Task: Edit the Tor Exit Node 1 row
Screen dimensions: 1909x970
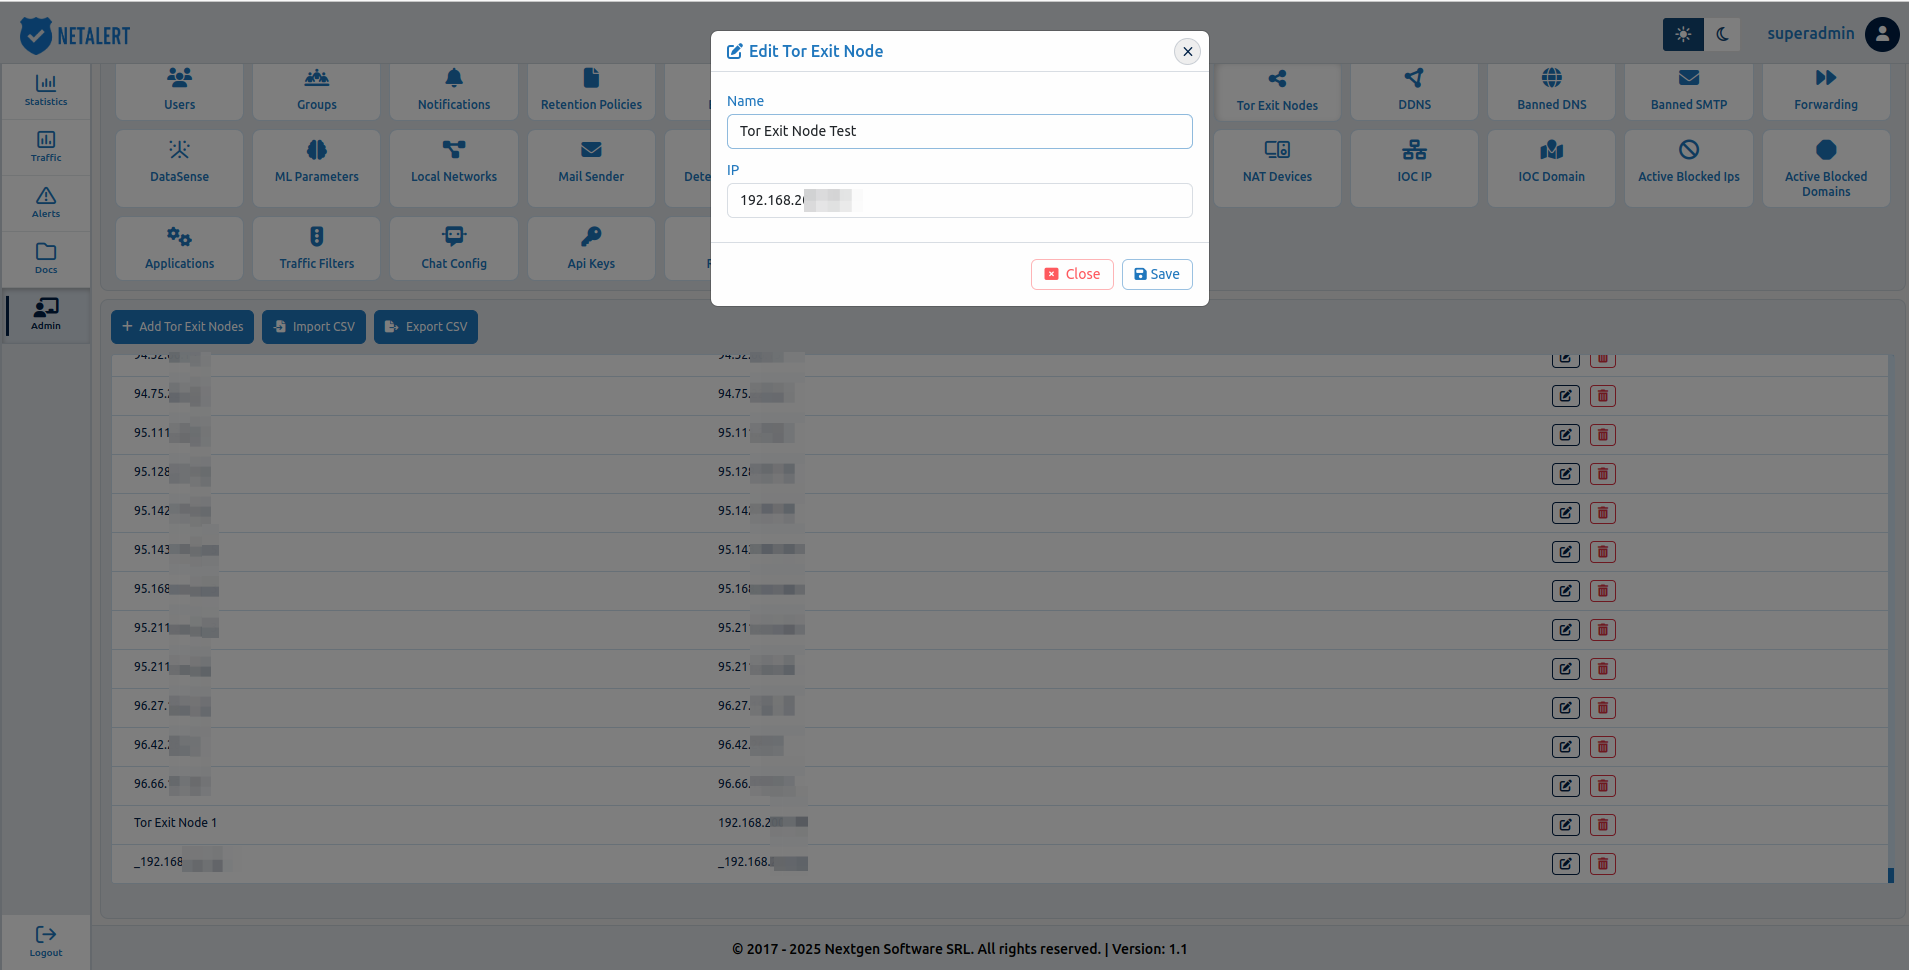Action: [1565, 825]
